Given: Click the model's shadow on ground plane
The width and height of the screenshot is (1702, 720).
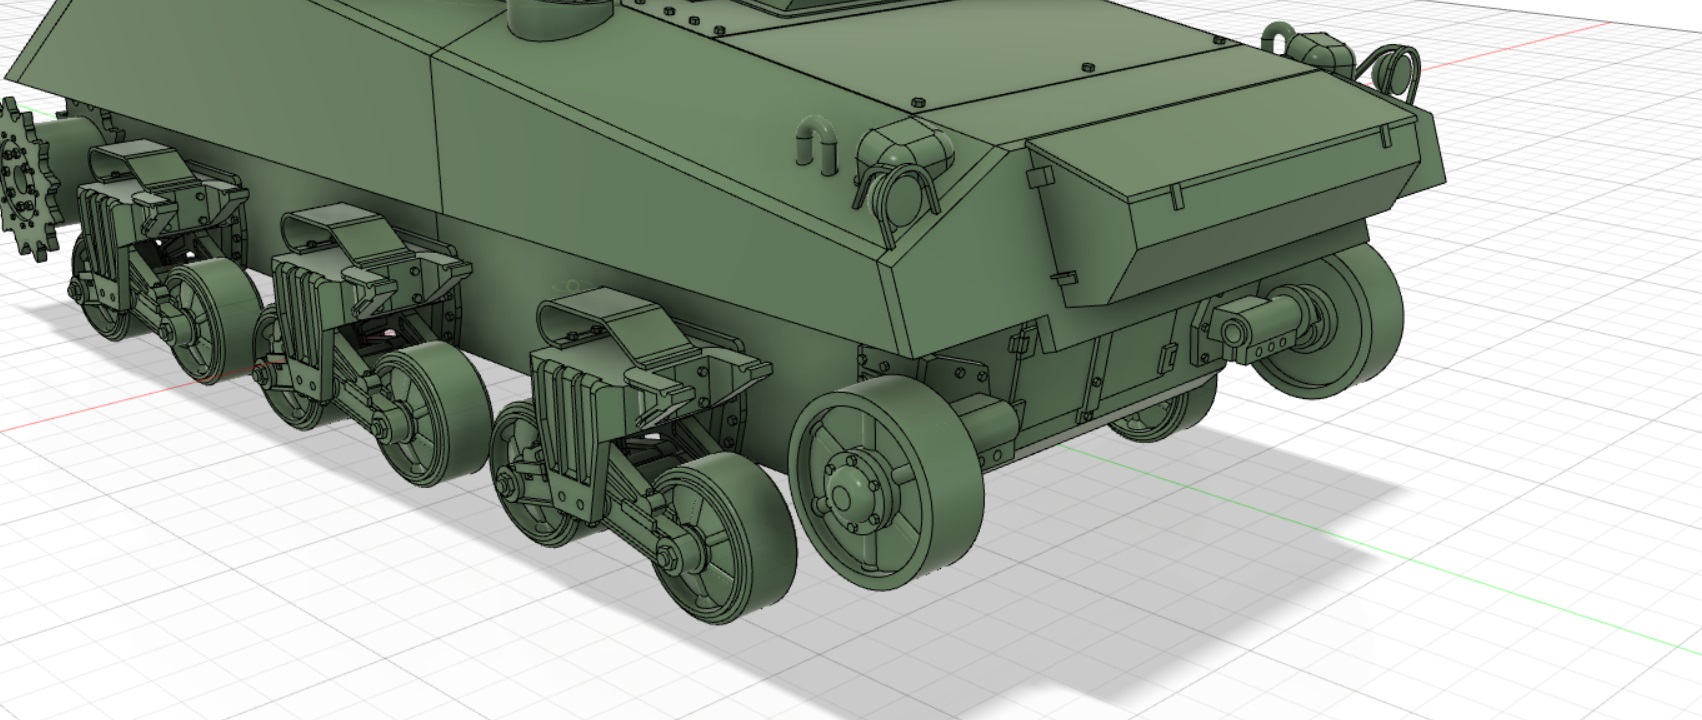Looking at the screenshot, I should [x=1150, y=520].
